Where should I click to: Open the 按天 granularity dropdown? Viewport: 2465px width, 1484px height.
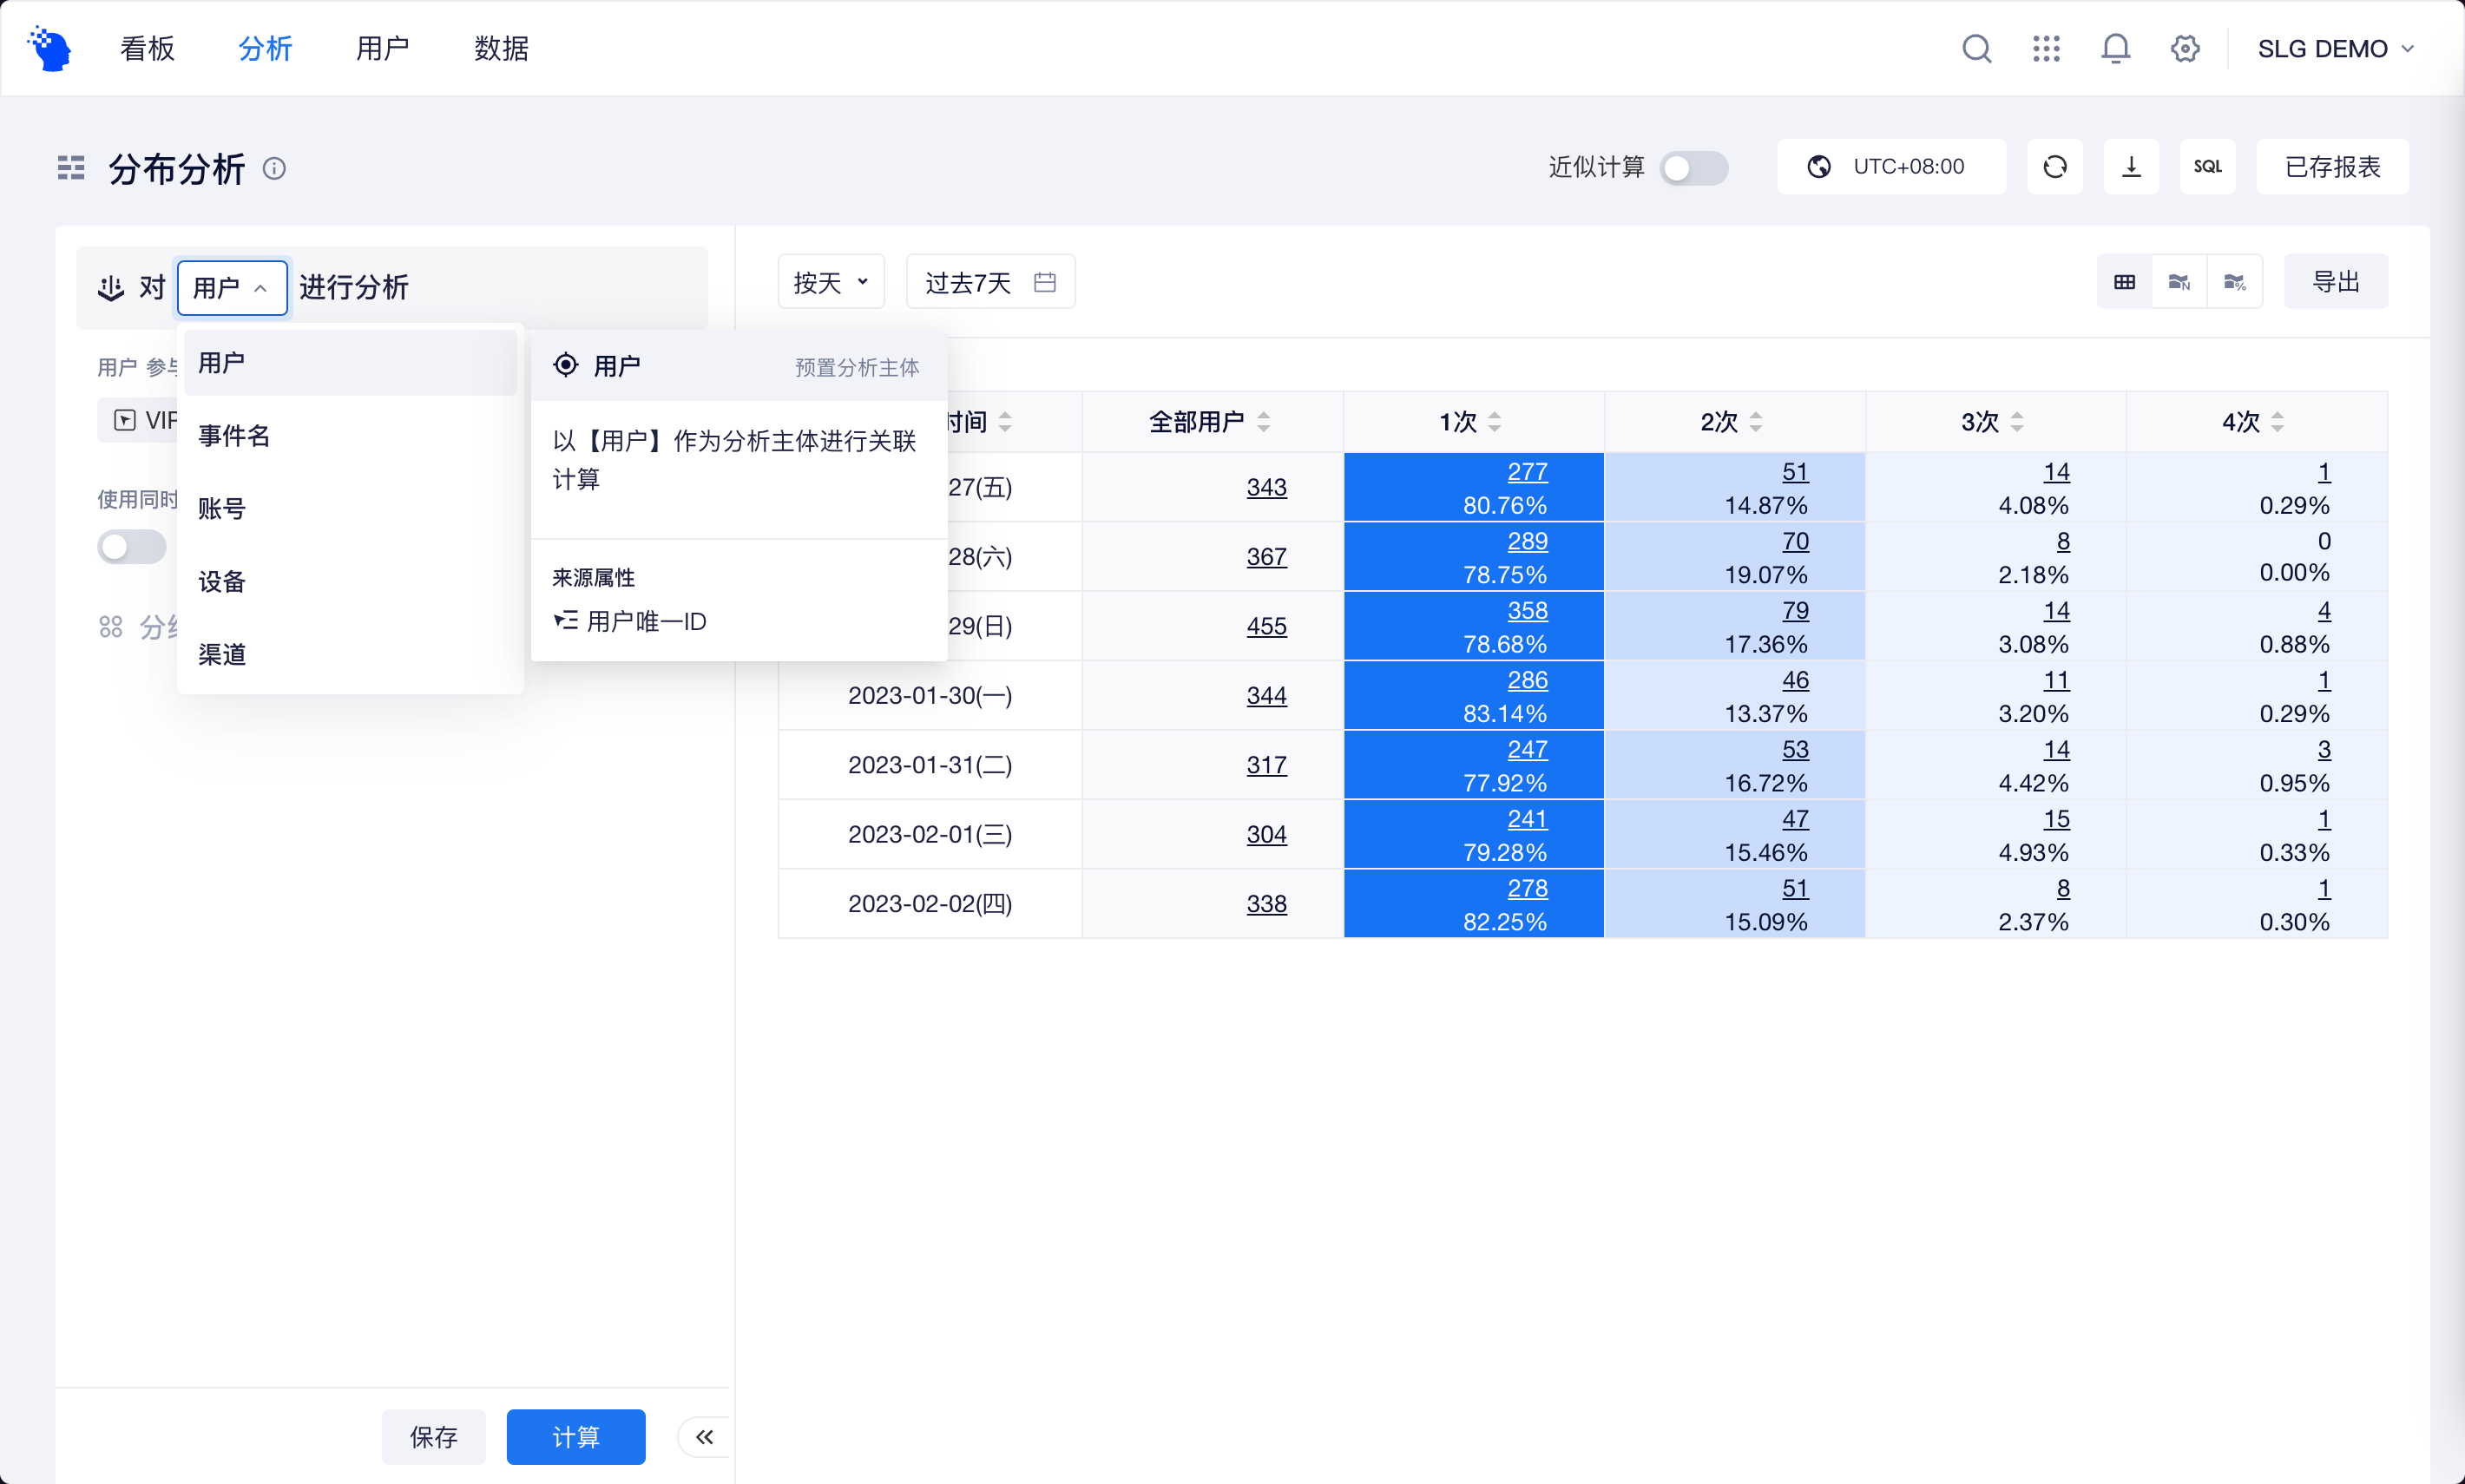[x=831, y=282]
